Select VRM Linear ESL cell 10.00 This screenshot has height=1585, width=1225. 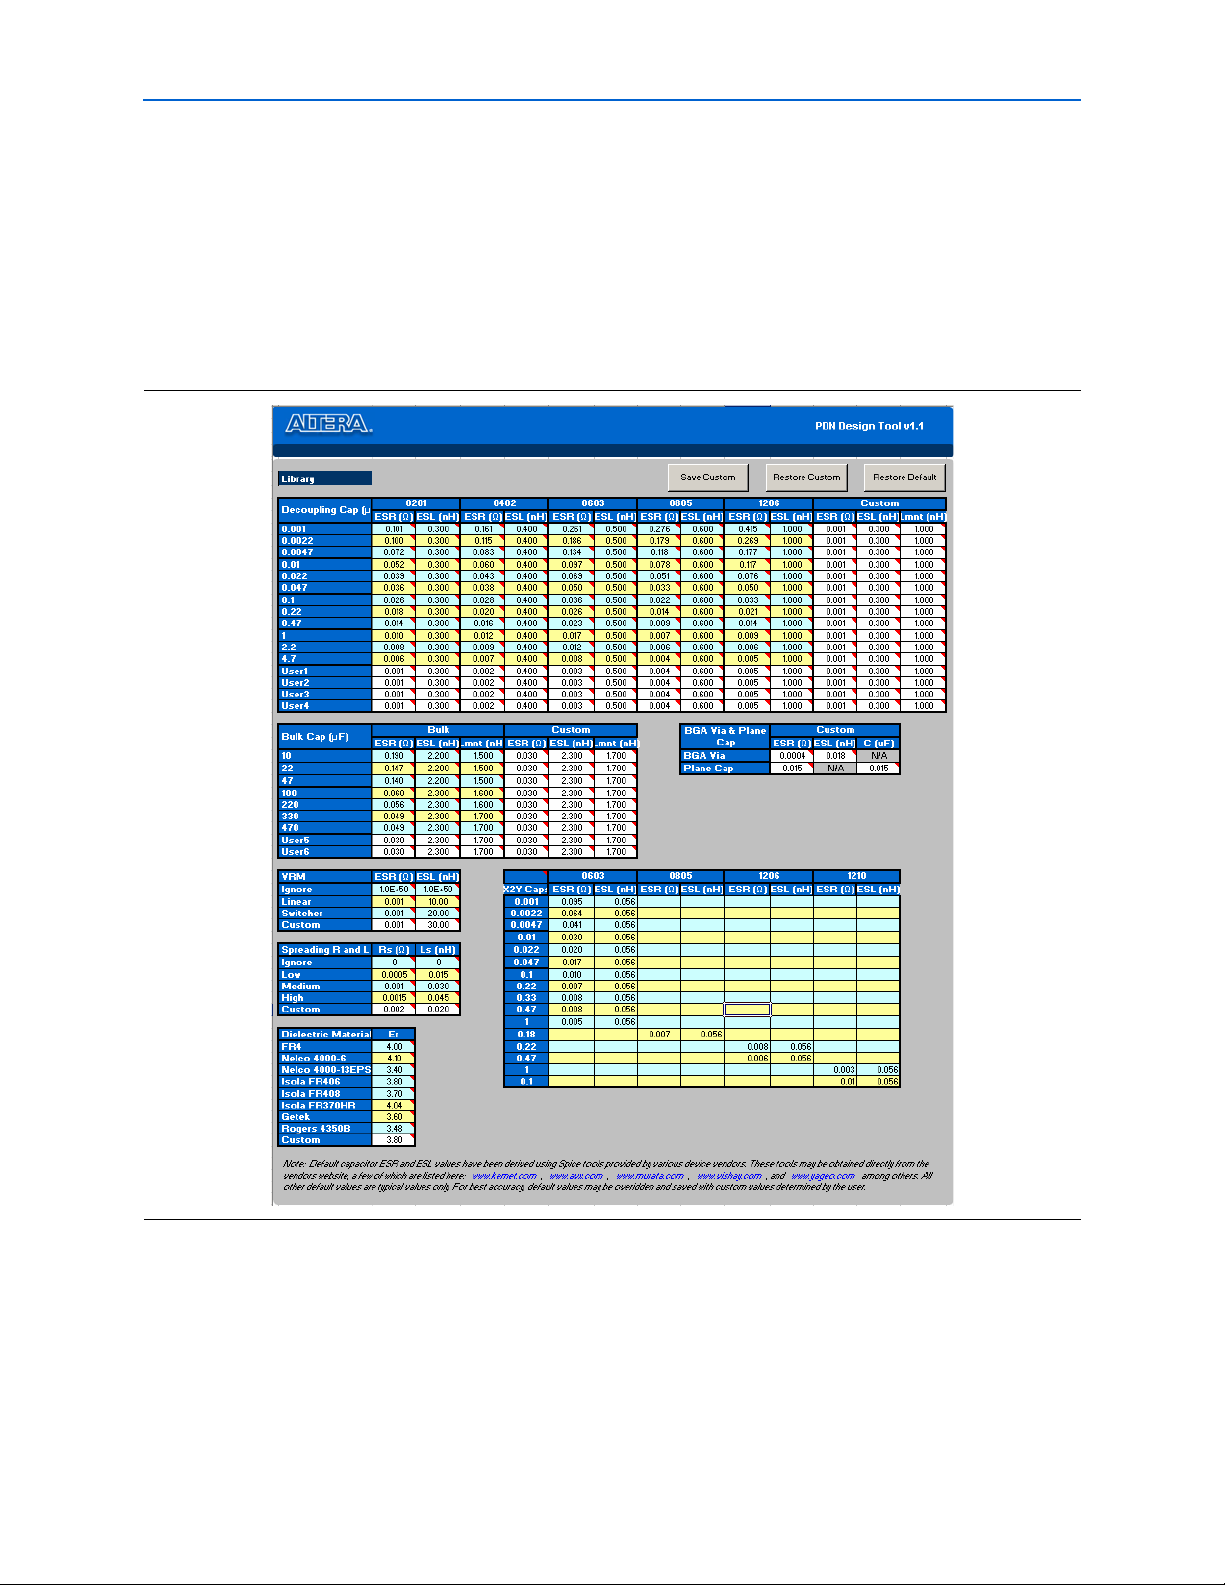pos(437,901)
